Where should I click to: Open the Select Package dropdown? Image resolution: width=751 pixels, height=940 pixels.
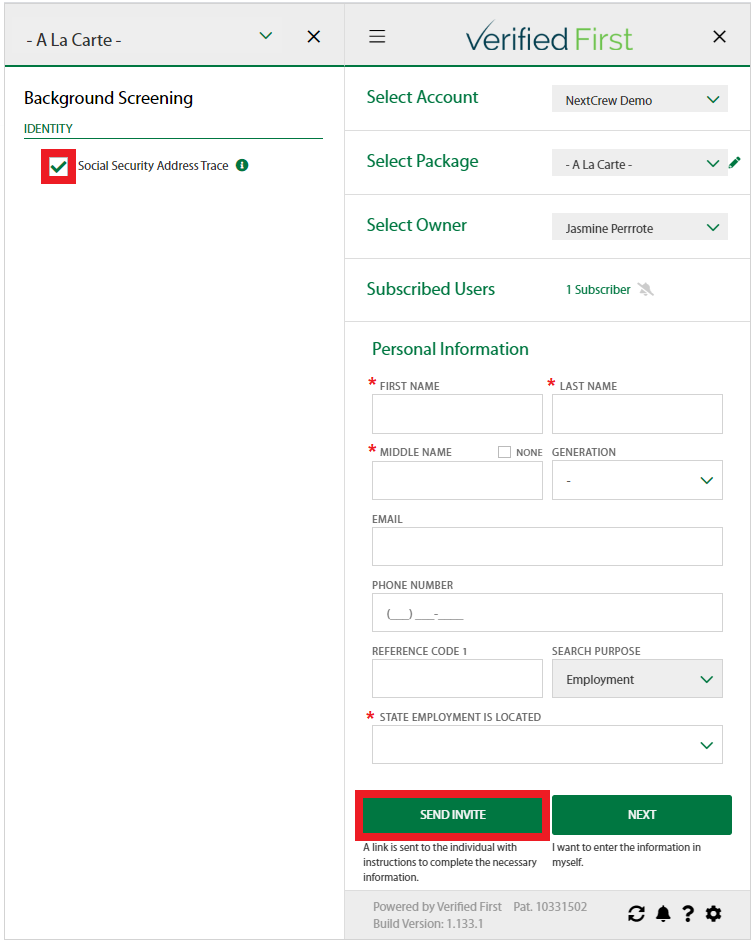tap(640, 163)
